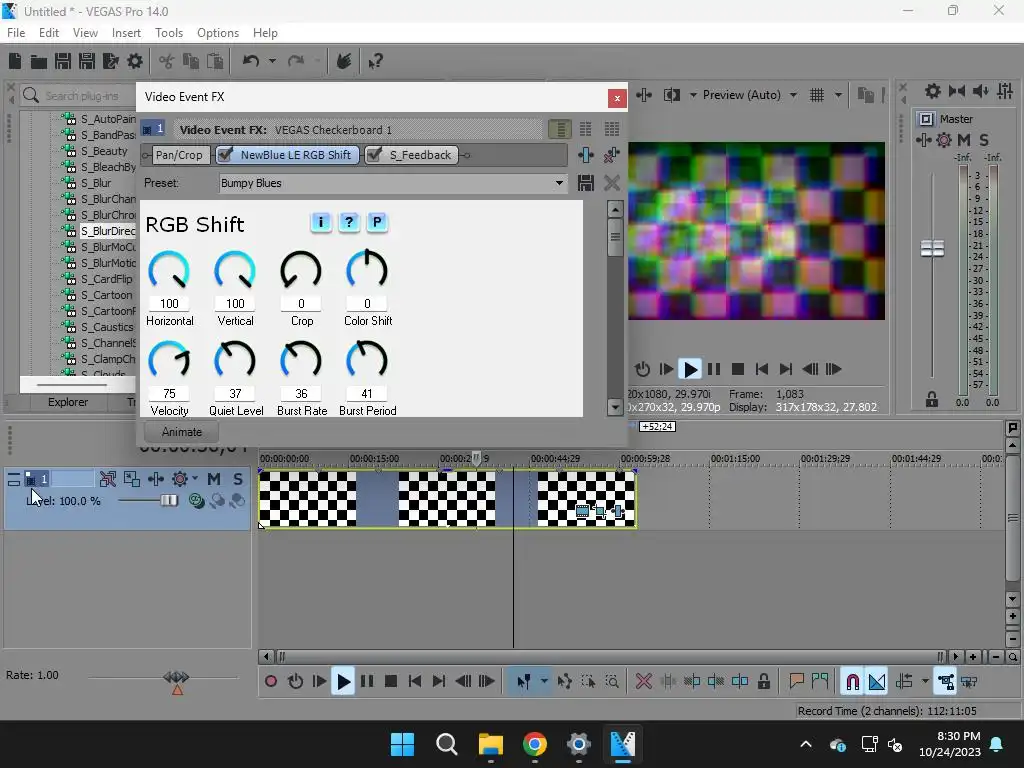The height and width of the screenshot is (768, 1024).
Task: Remove the selected plug-in from the chain
Action: pos(612,155)
